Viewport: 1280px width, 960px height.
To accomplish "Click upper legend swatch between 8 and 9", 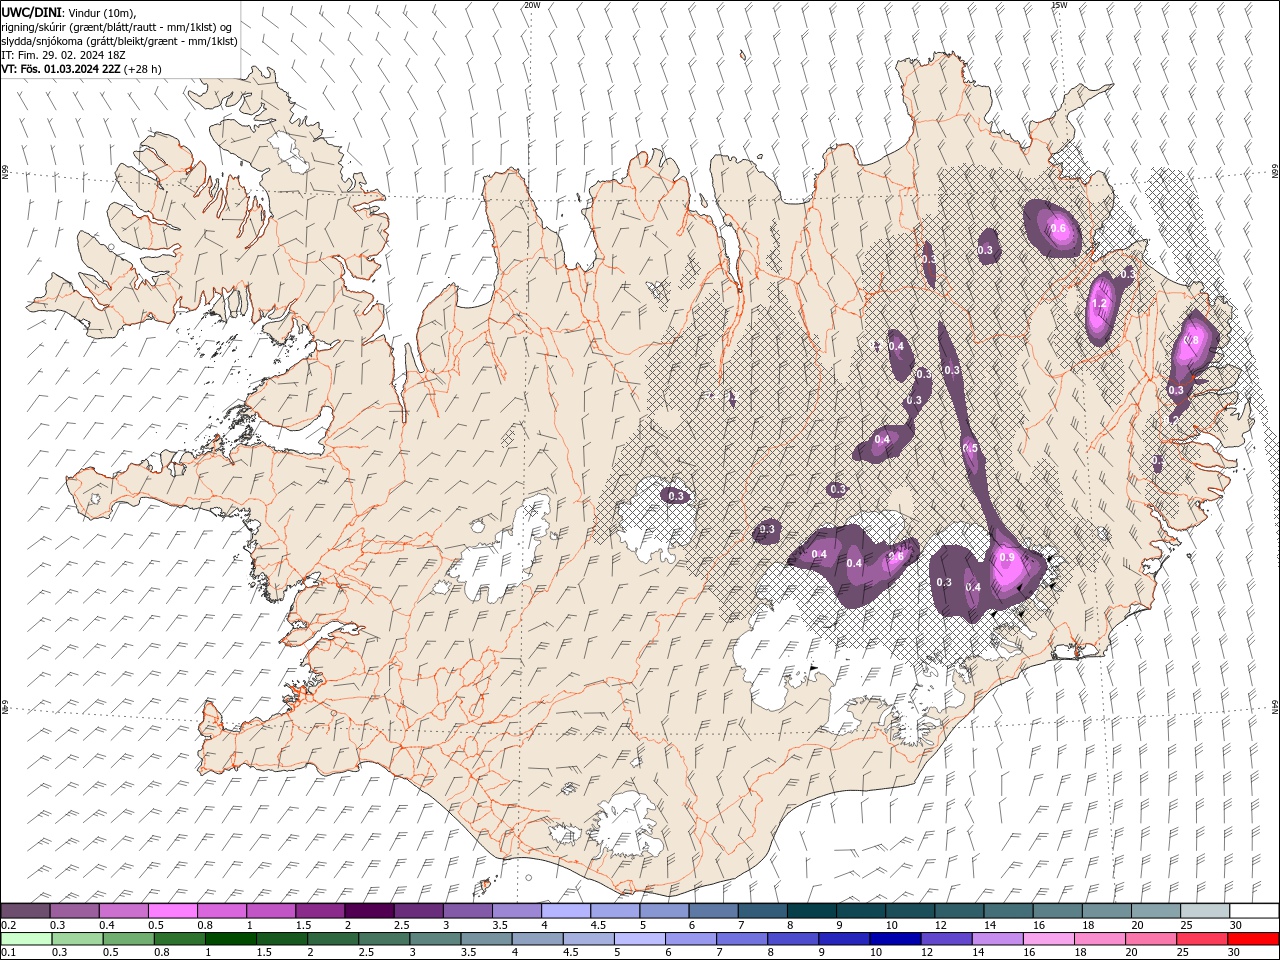I will 811,910.
